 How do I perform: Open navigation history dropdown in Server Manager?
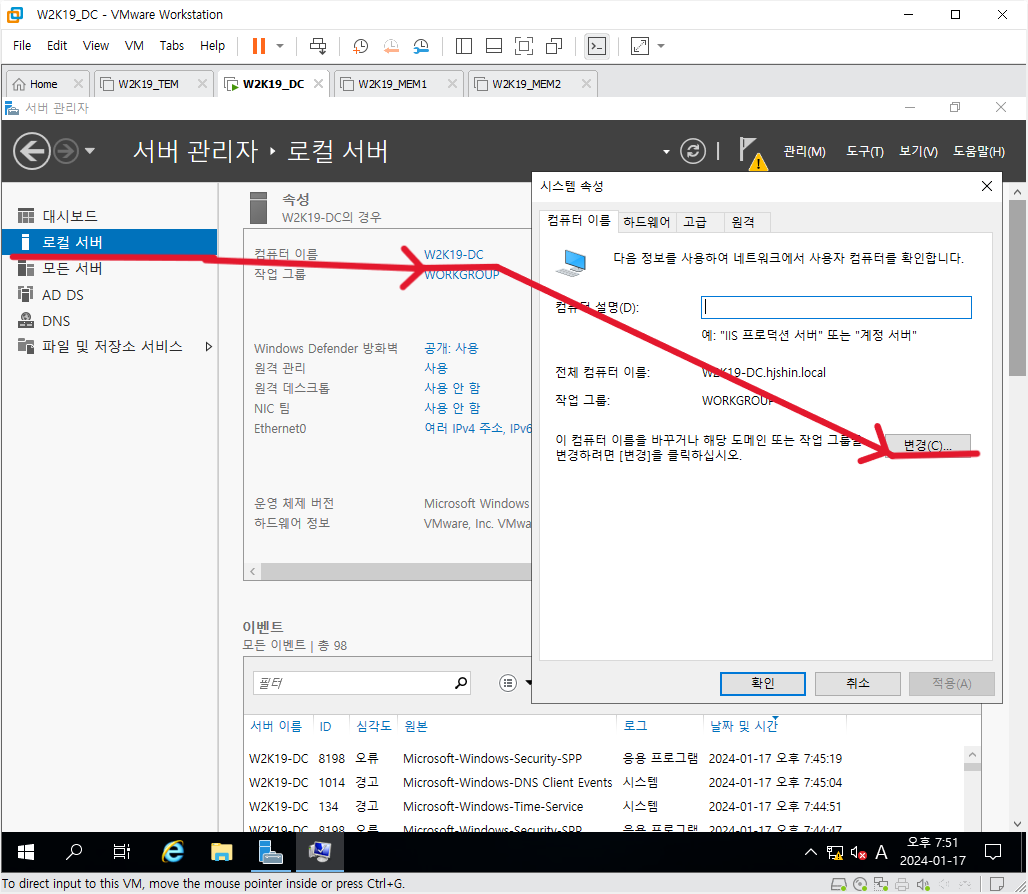[x=90, y=151]
